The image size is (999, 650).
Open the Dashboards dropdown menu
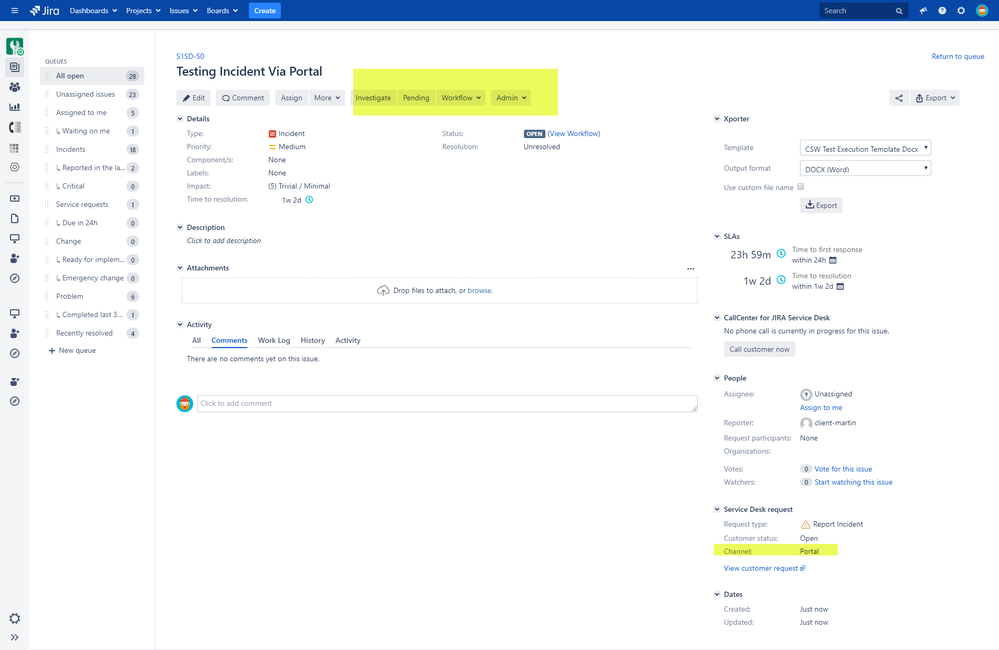(x=93, y=11)
